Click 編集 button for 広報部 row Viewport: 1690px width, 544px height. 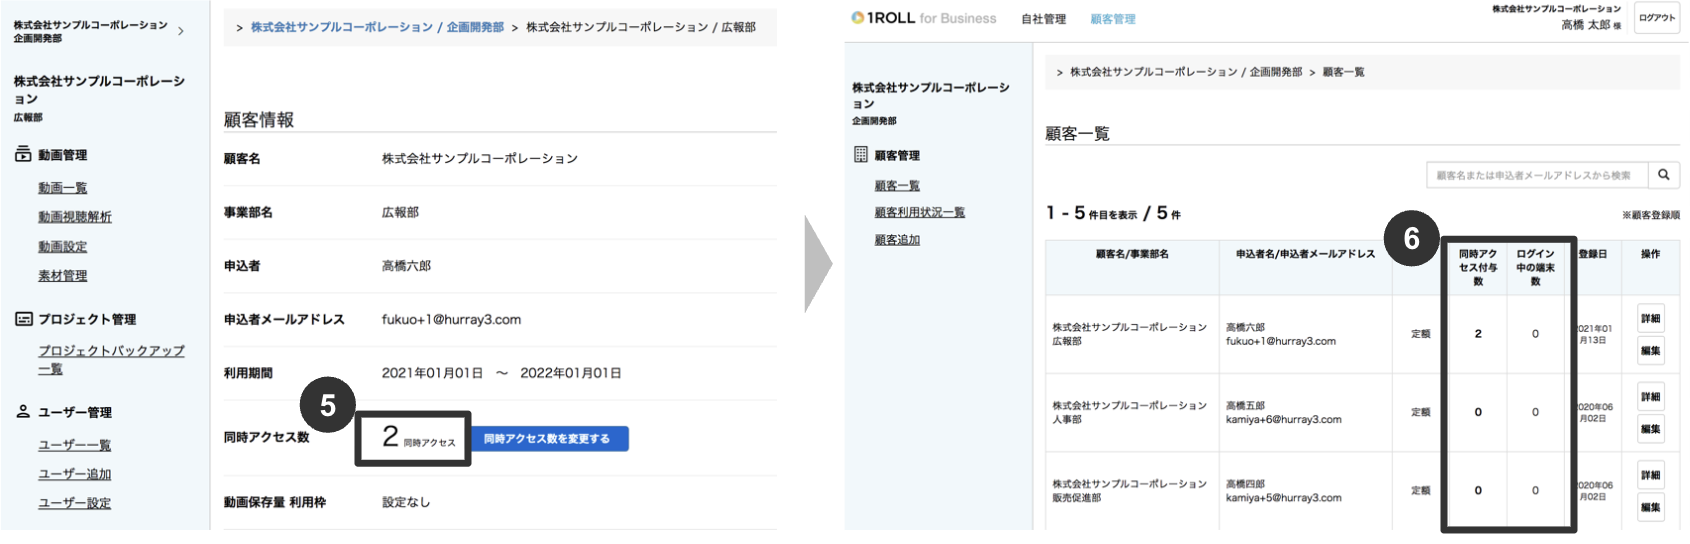(1650, 350)
